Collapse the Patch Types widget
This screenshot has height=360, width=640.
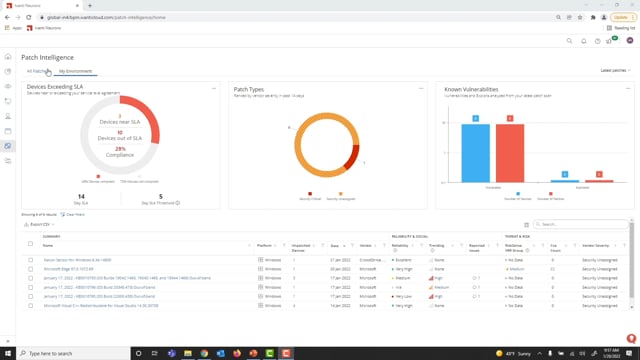click(421, 88)
